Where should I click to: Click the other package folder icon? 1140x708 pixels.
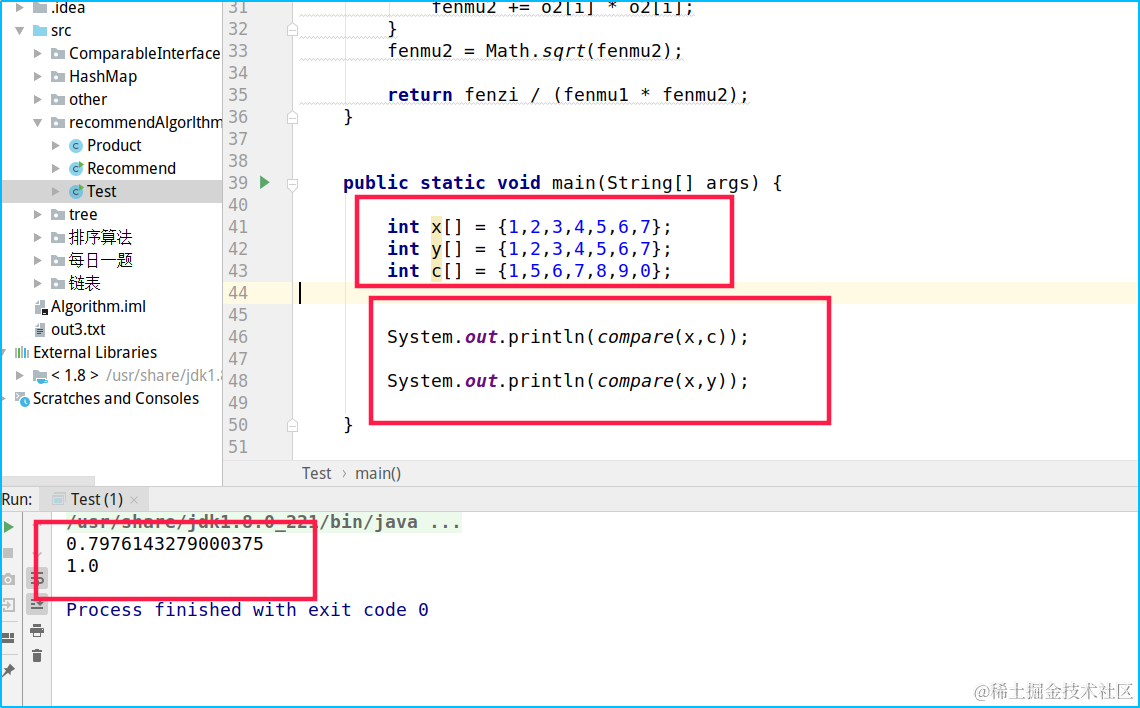point(58,100)
